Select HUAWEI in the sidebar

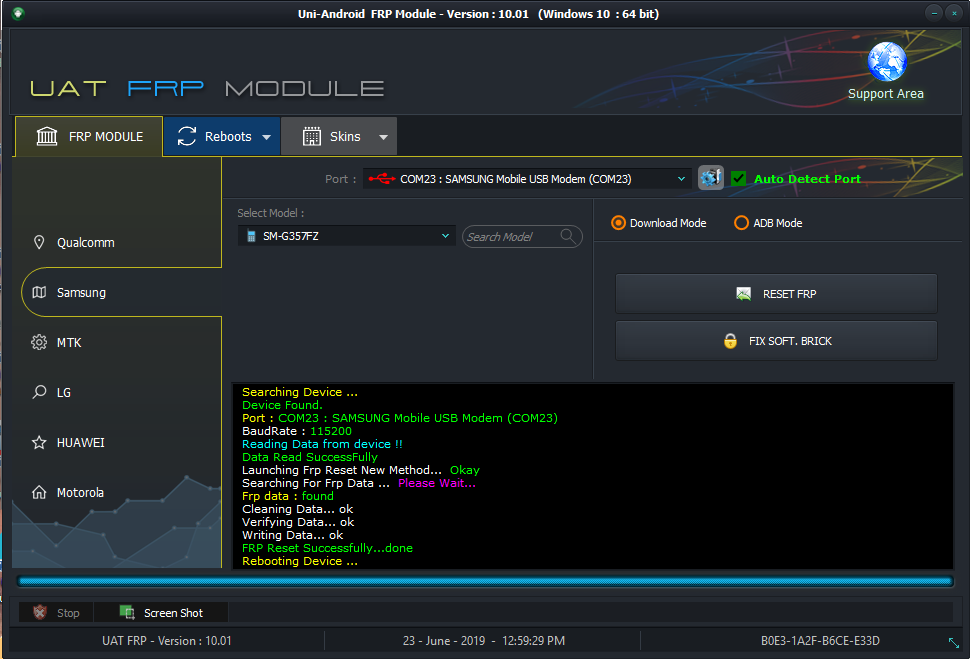point(117,442)
